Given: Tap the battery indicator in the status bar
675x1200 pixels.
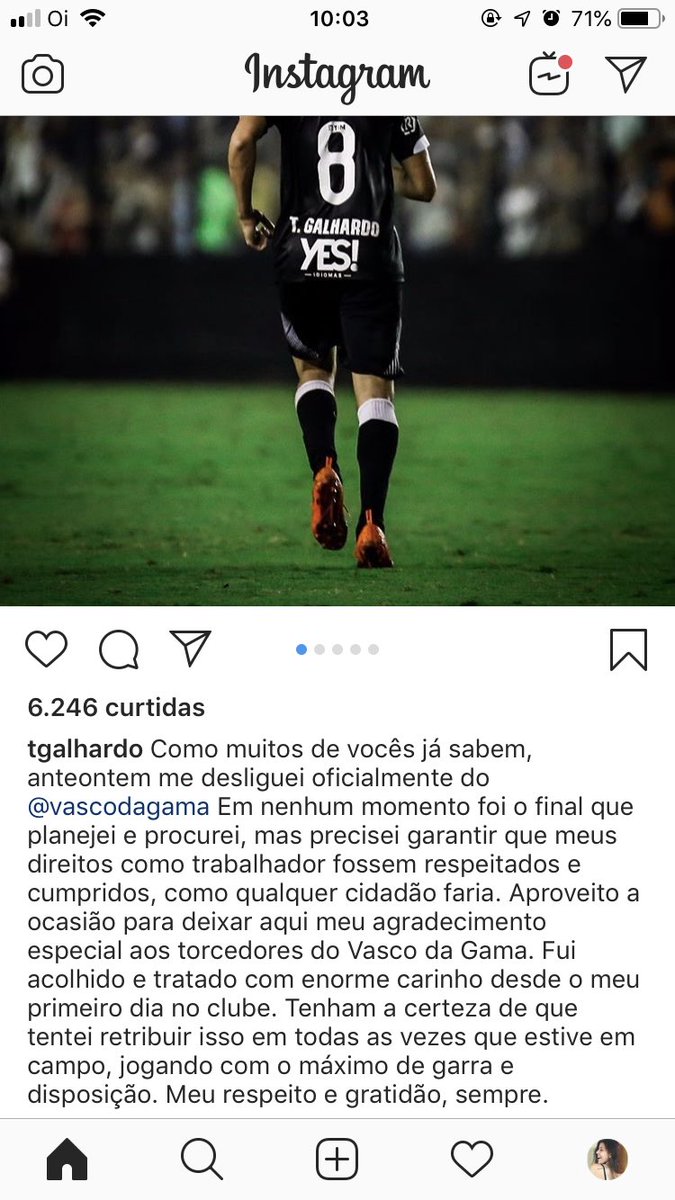Looking at the screenshot, I should (x=639, y=18).
